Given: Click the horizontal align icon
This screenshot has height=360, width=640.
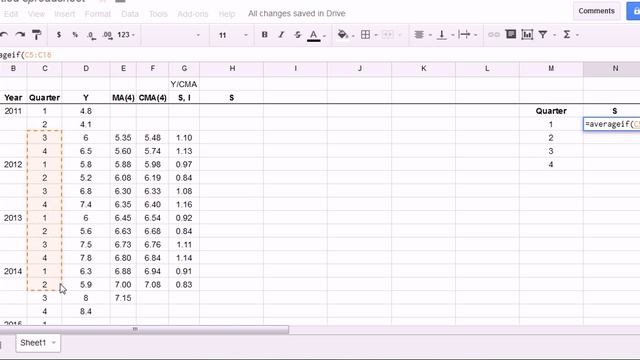Looking at the screenshot, I should point(419,35).
